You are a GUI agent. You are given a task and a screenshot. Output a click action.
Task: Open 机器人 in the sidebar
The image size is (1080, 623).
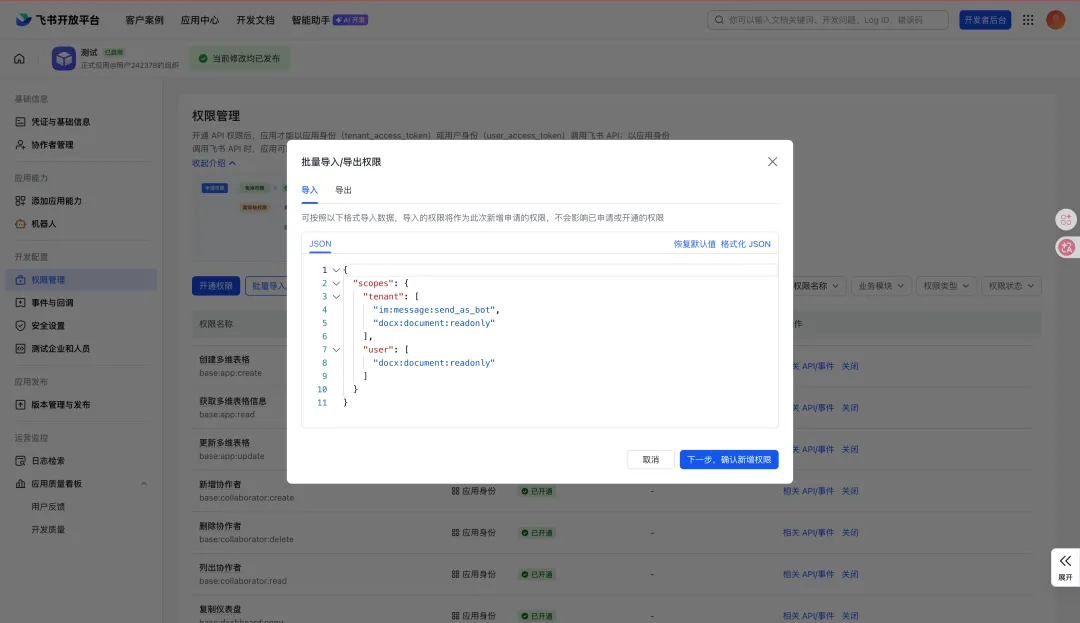pos(43,224)
